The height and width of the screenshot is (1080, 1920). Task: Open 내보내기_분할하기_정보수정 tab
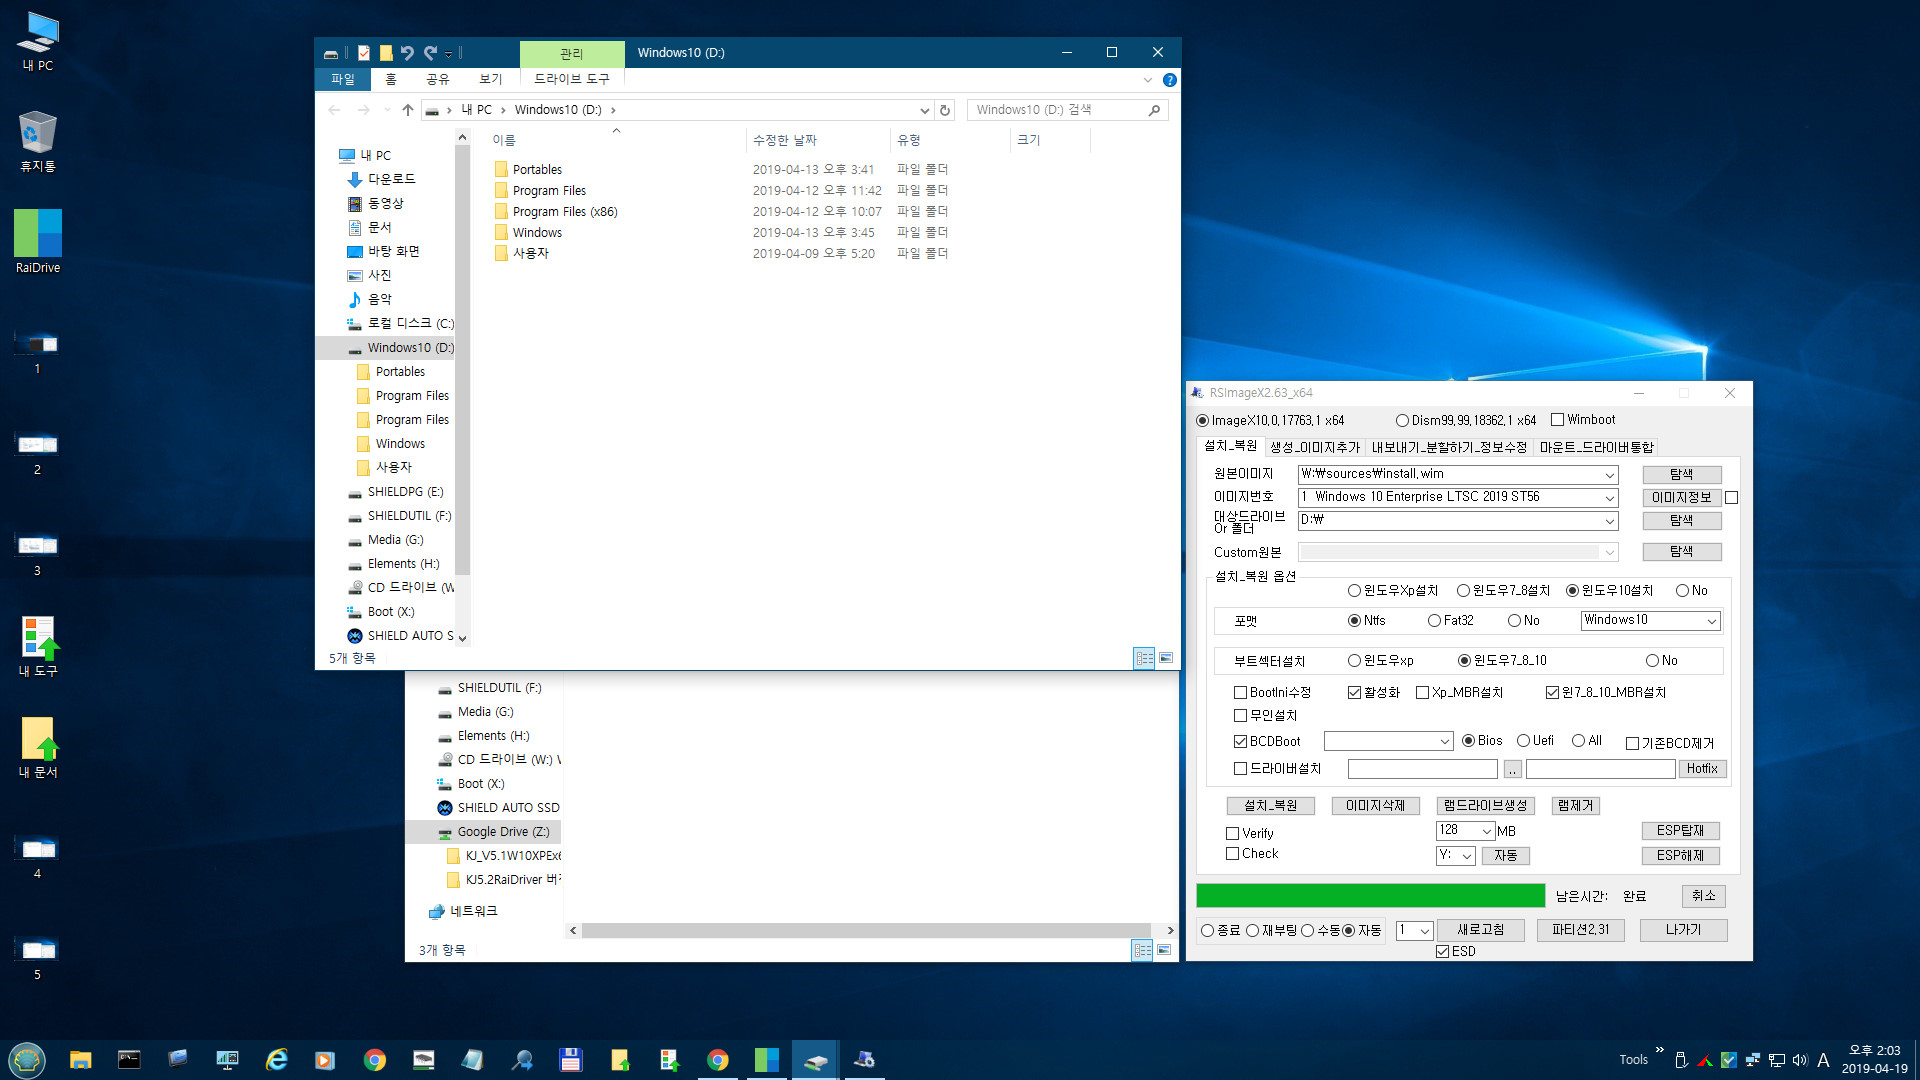click(x=1449, y=447)
